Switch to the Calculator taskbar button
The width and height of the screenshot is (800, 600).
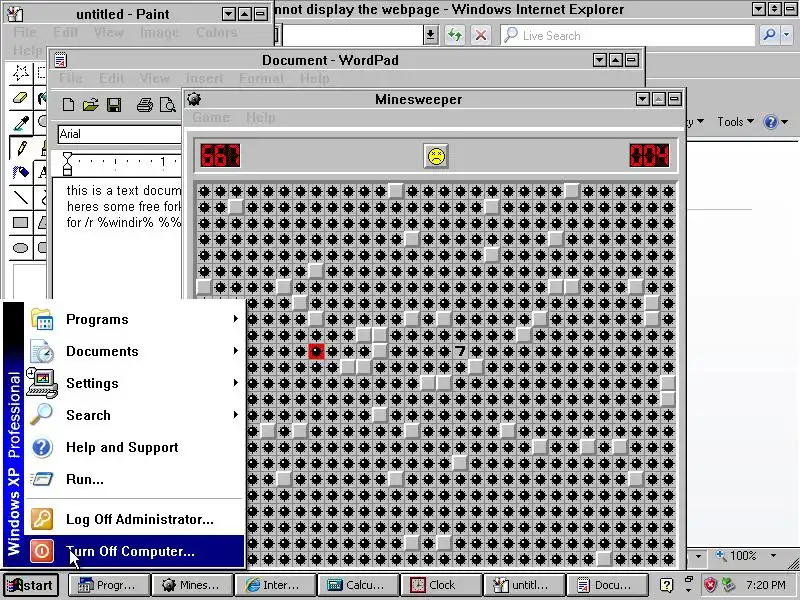(359, 585)
